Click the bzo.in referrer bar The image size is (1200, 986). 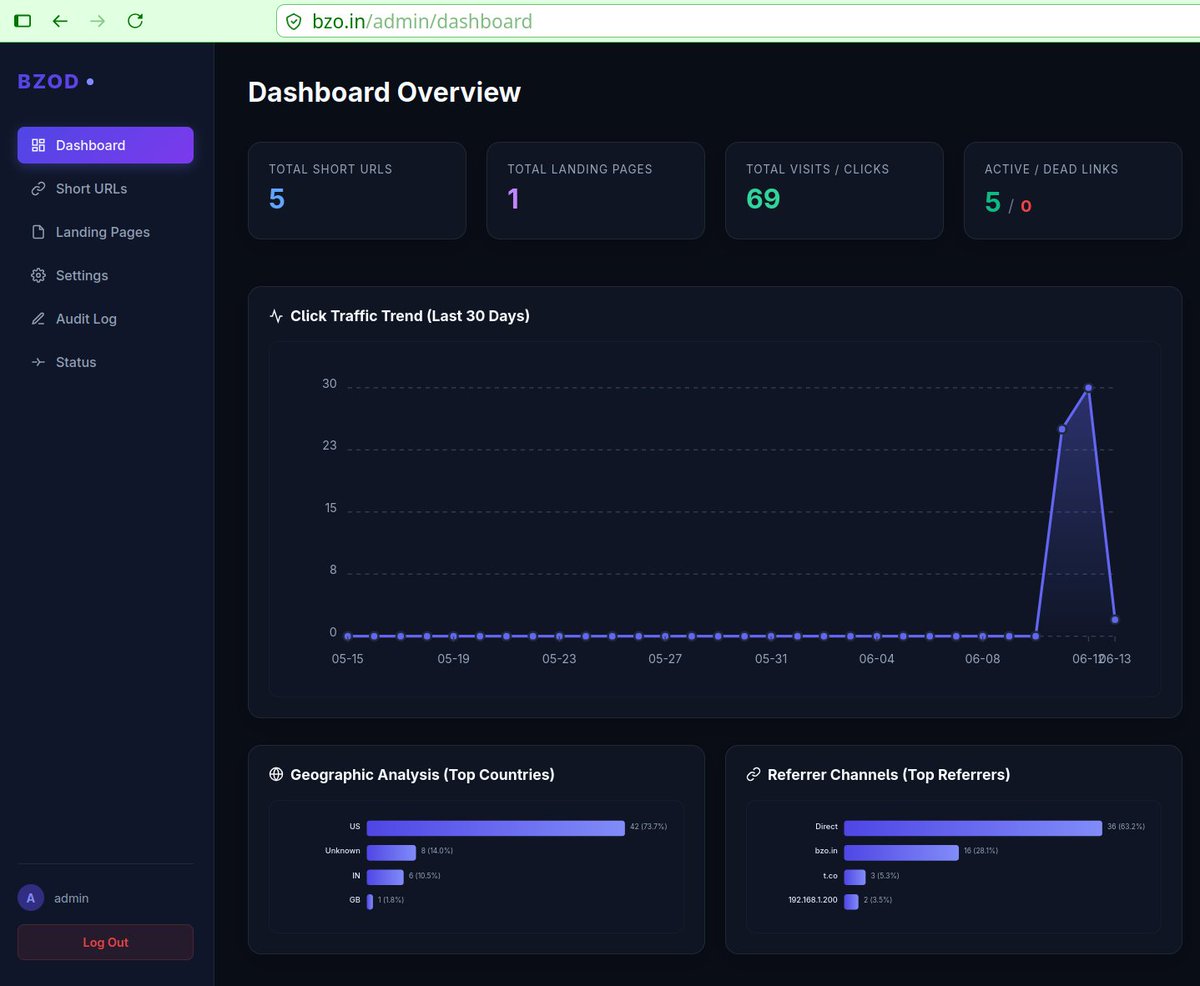pyautogui.click(x=901, y=852)
